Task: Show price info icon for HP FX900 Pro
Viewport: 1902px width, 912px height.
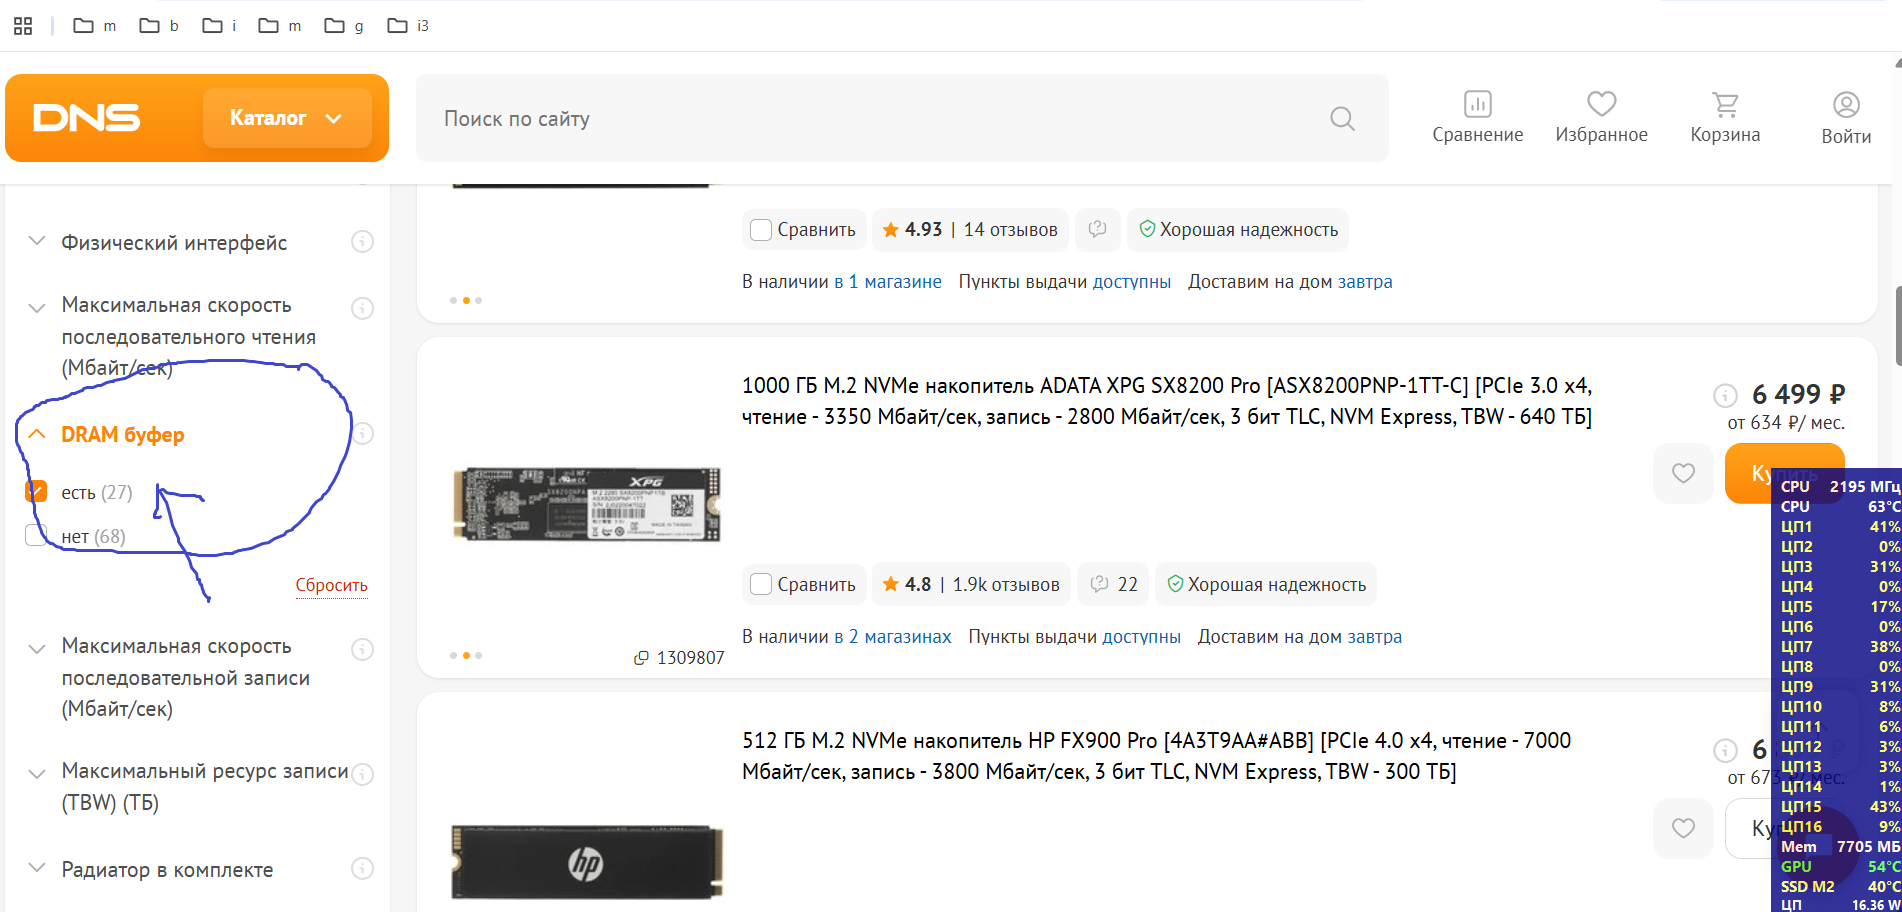Action: pos(1725,750)
